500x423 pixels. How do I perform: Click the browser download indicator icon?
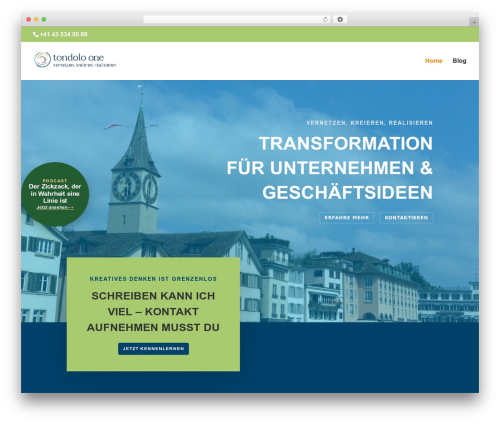click(x=340, y=20)
